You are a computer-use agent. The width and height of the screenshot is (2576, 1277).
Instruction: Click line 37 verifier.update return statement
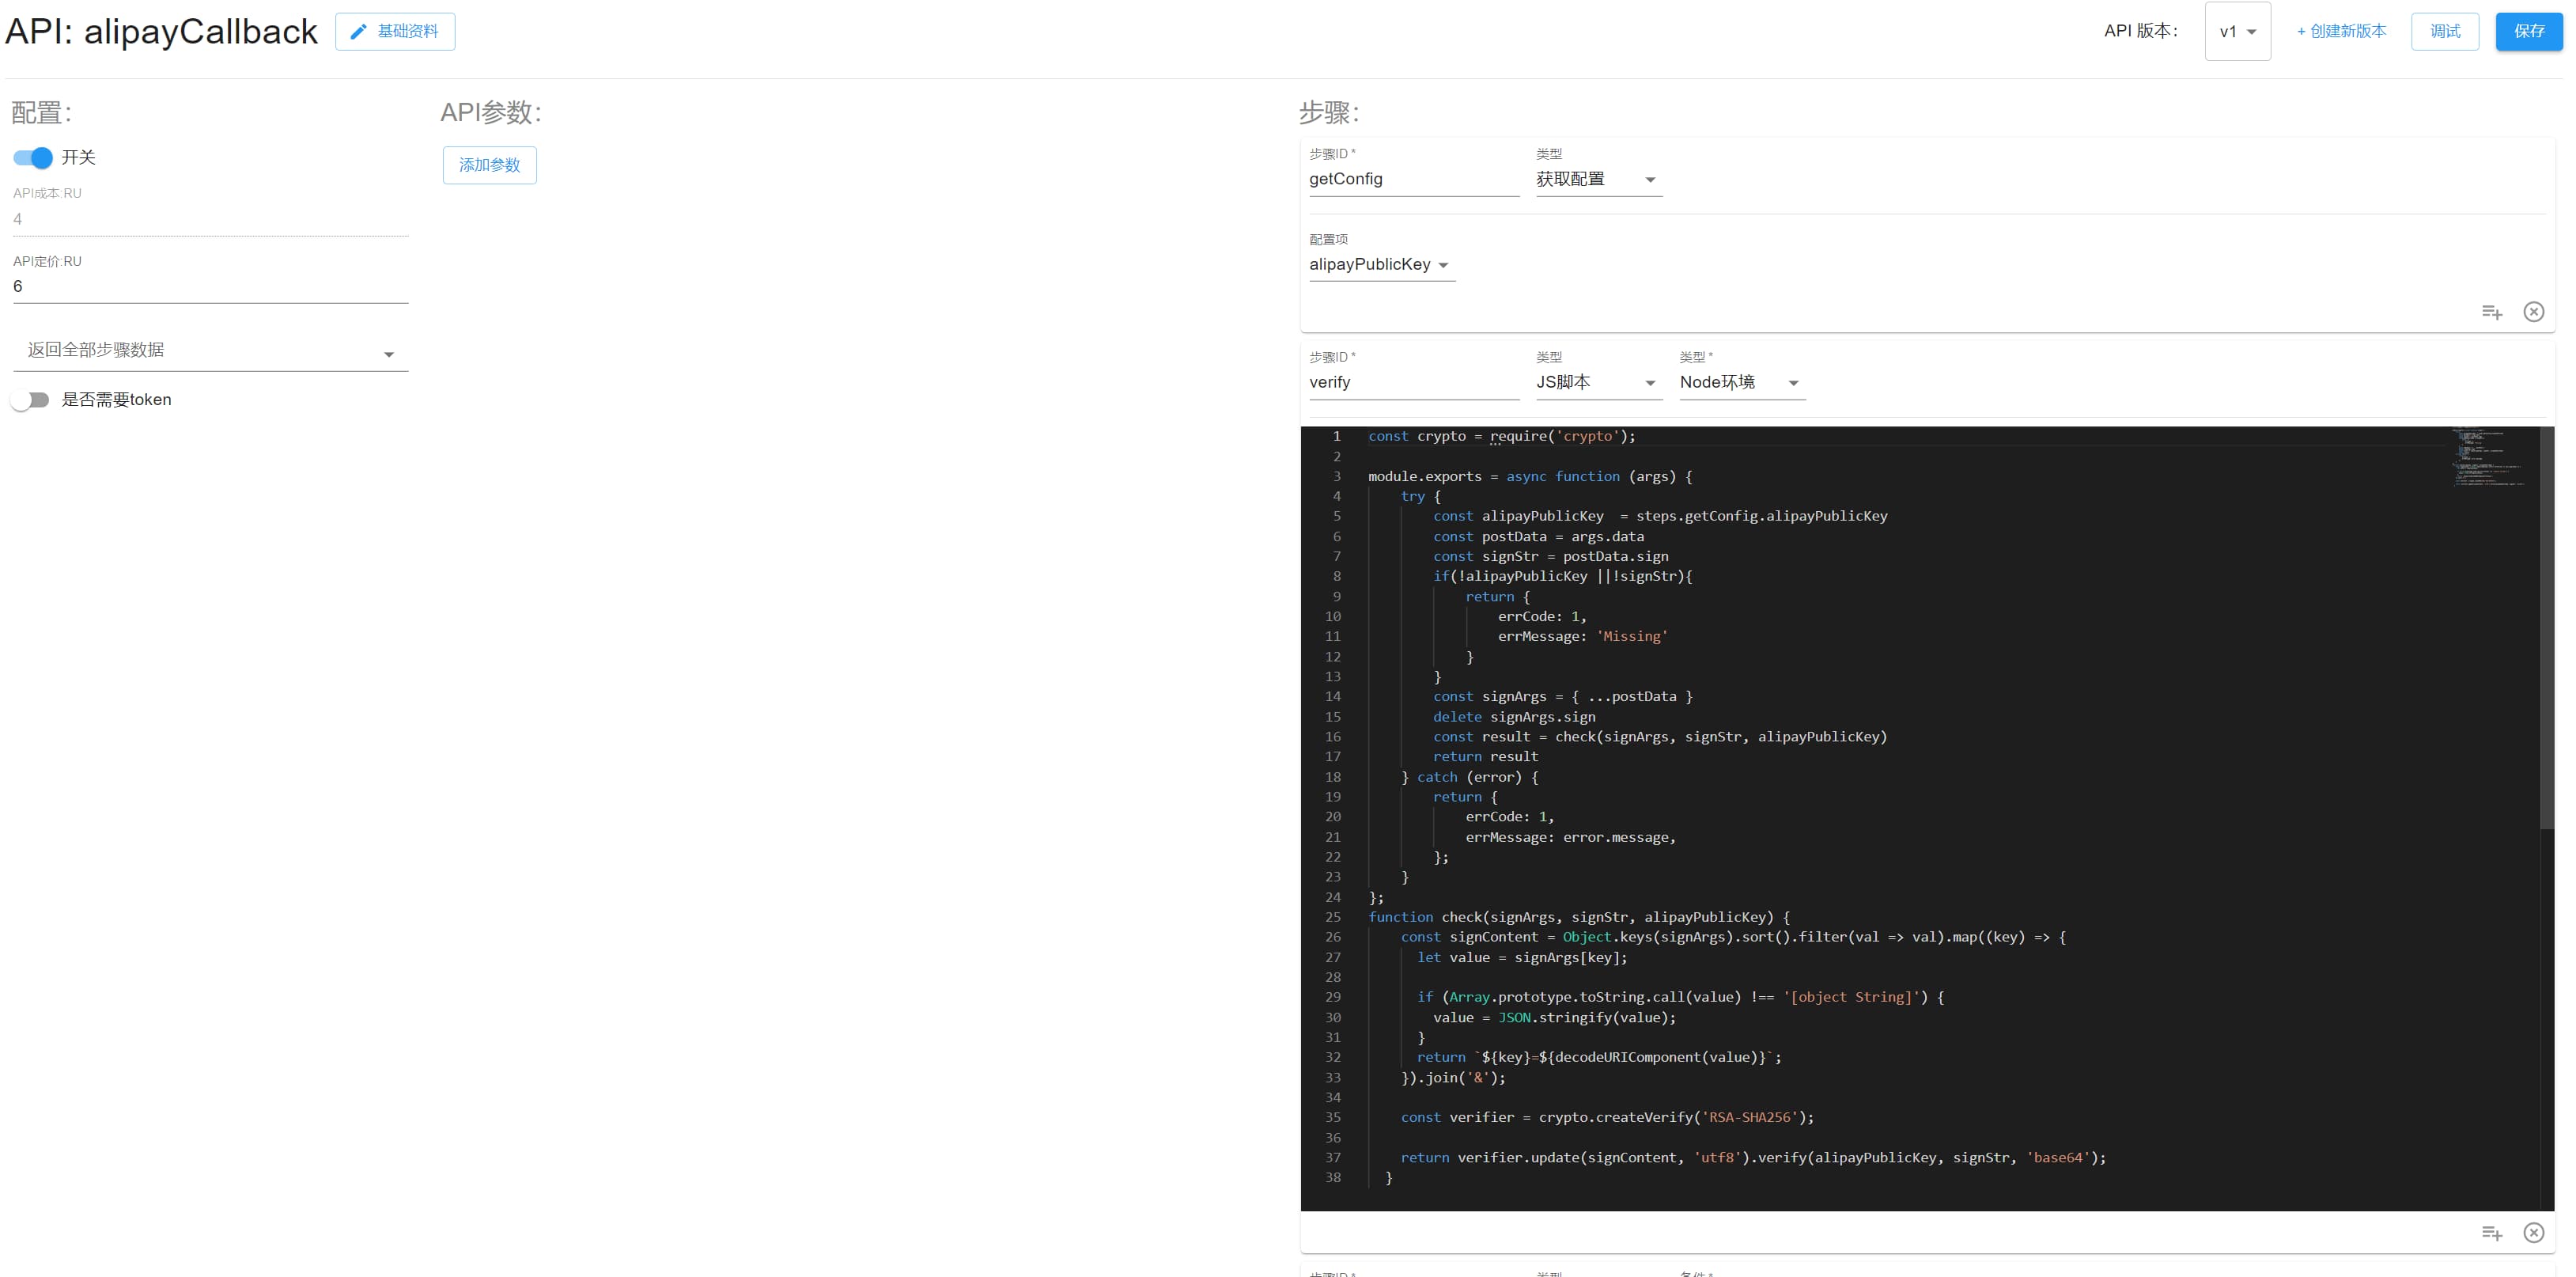(1753, 1158)
